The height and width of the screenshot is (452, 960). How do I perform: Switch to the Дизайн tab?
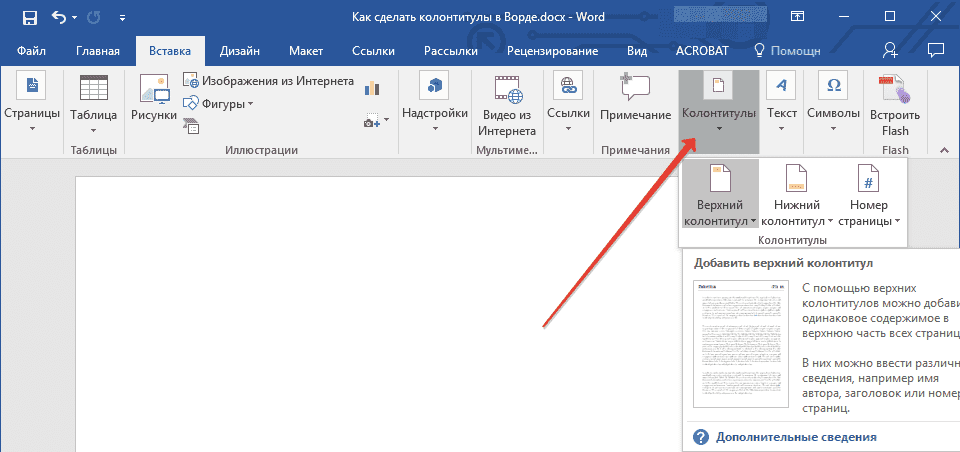240,51
